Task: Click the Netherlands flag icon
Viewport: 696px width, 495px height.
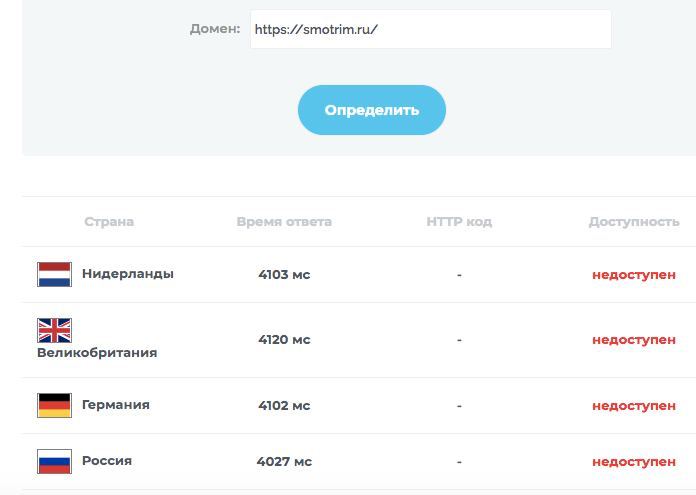Action: 54,274
